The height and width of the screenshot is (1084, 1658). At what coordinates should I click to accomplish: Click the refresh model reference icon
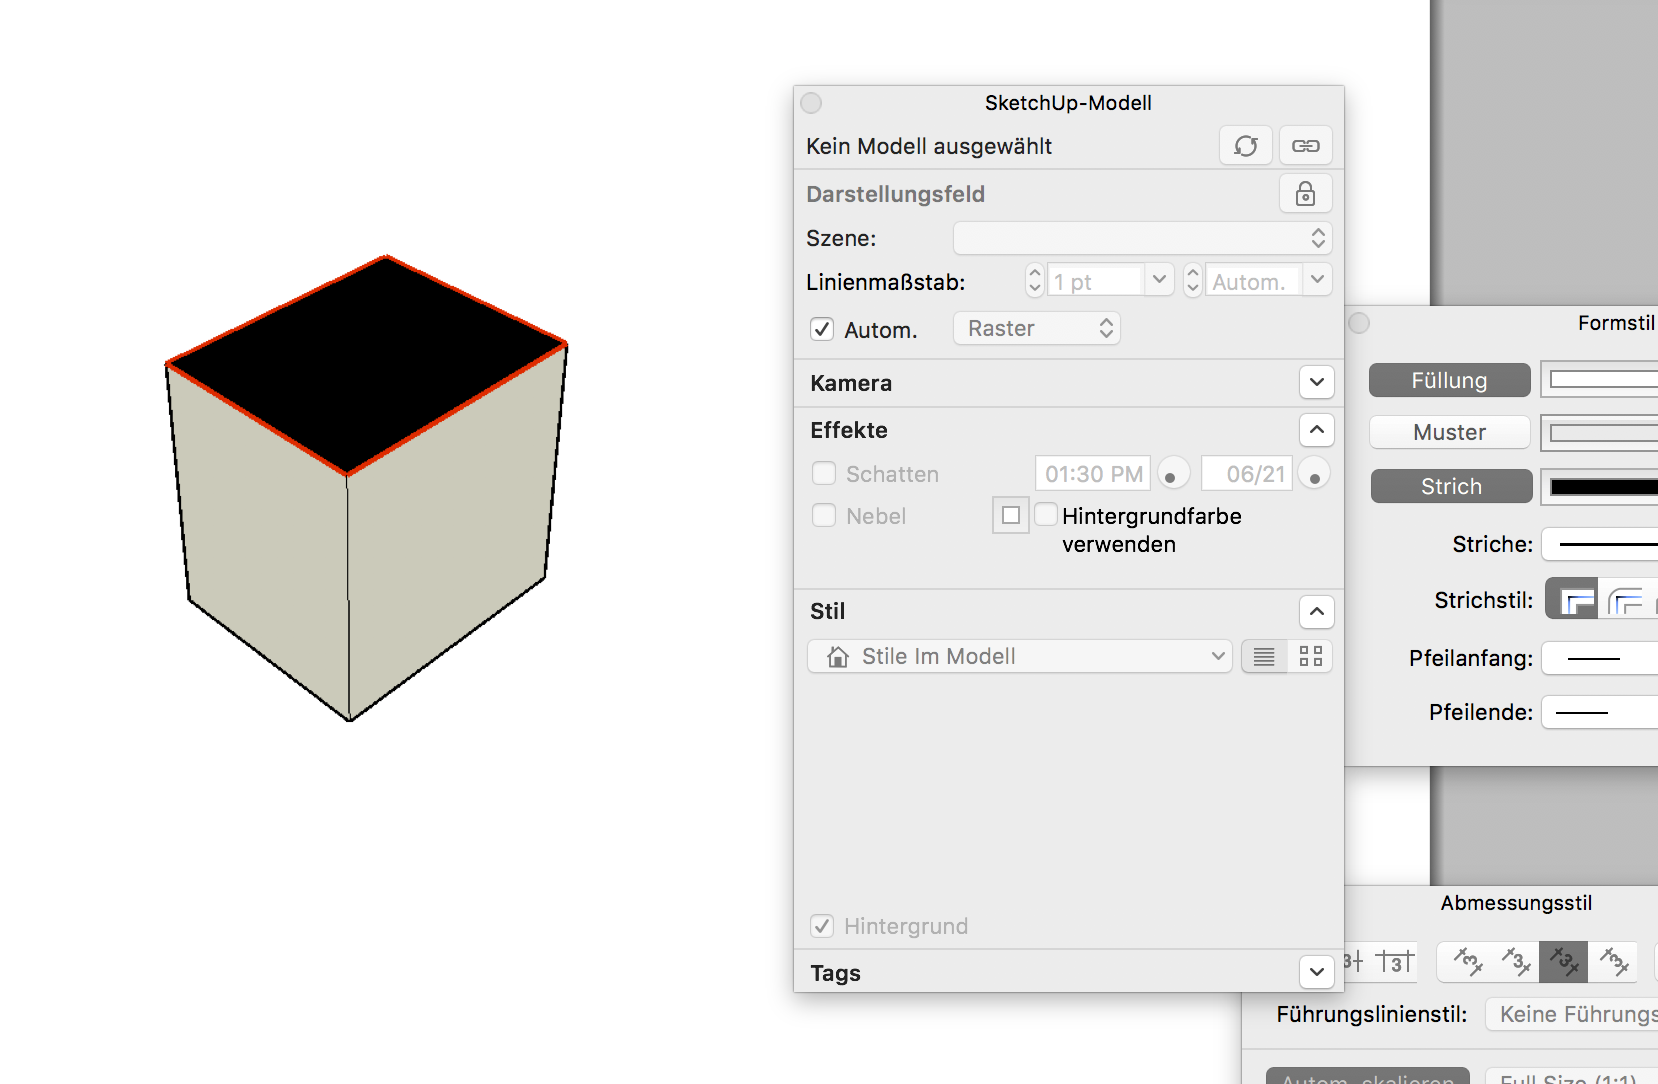pyautogui.click(x=1245, y=146)
